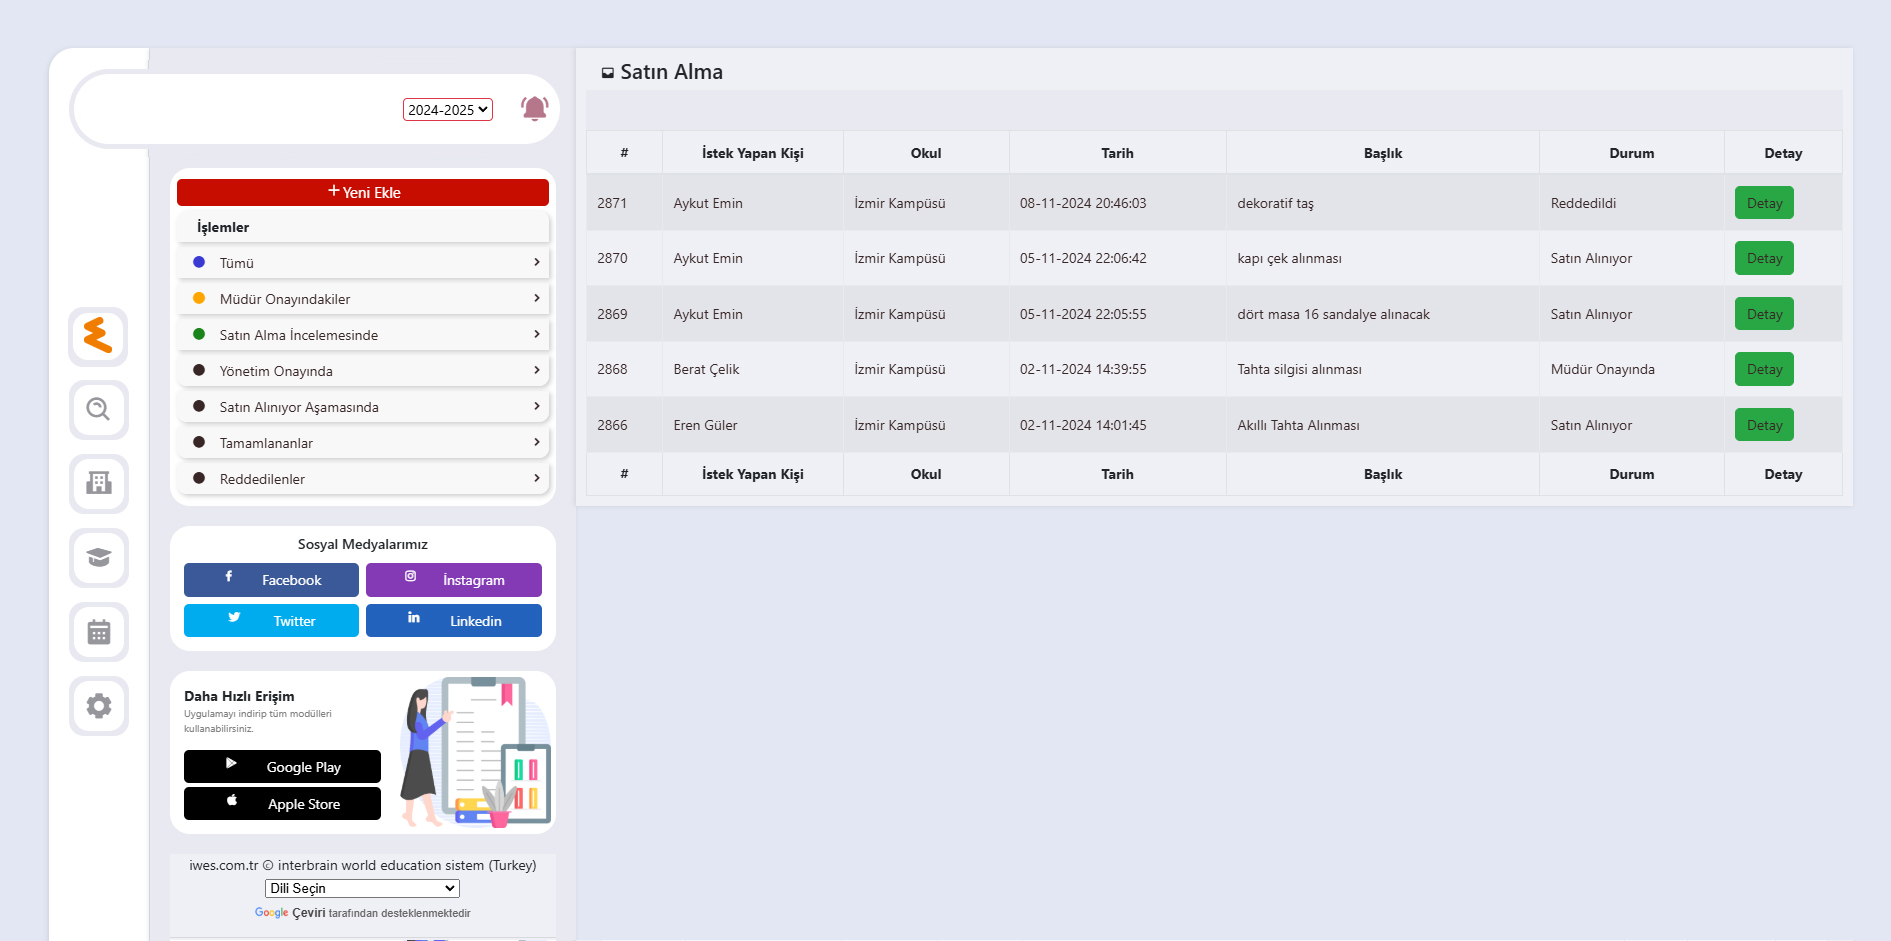Click the top Durum column header
The width and height of the screenshot is (1891, 941).
(1631, 153)
